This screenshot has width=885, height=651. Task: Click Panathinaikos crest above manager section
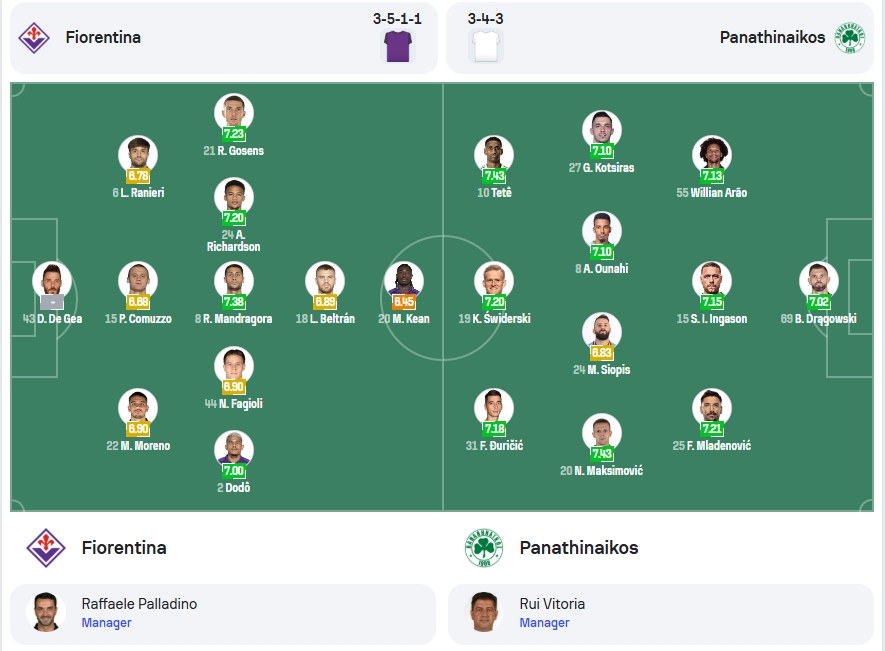pos(484,548)
